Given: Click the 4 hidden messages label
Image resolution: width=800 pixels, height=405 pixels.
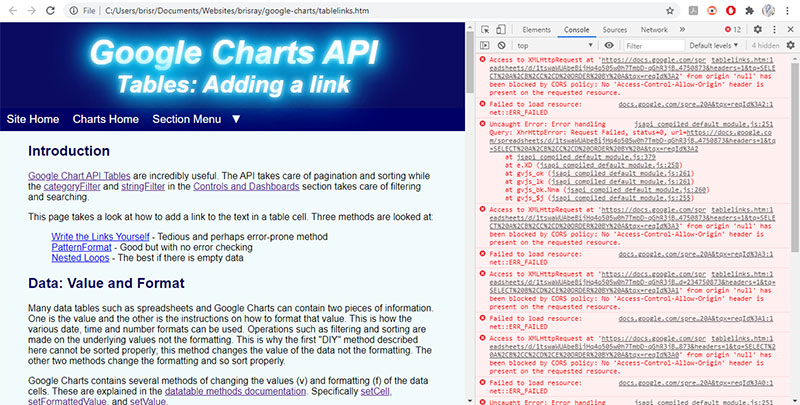Looking at the screenshot, I should point(765,45).
